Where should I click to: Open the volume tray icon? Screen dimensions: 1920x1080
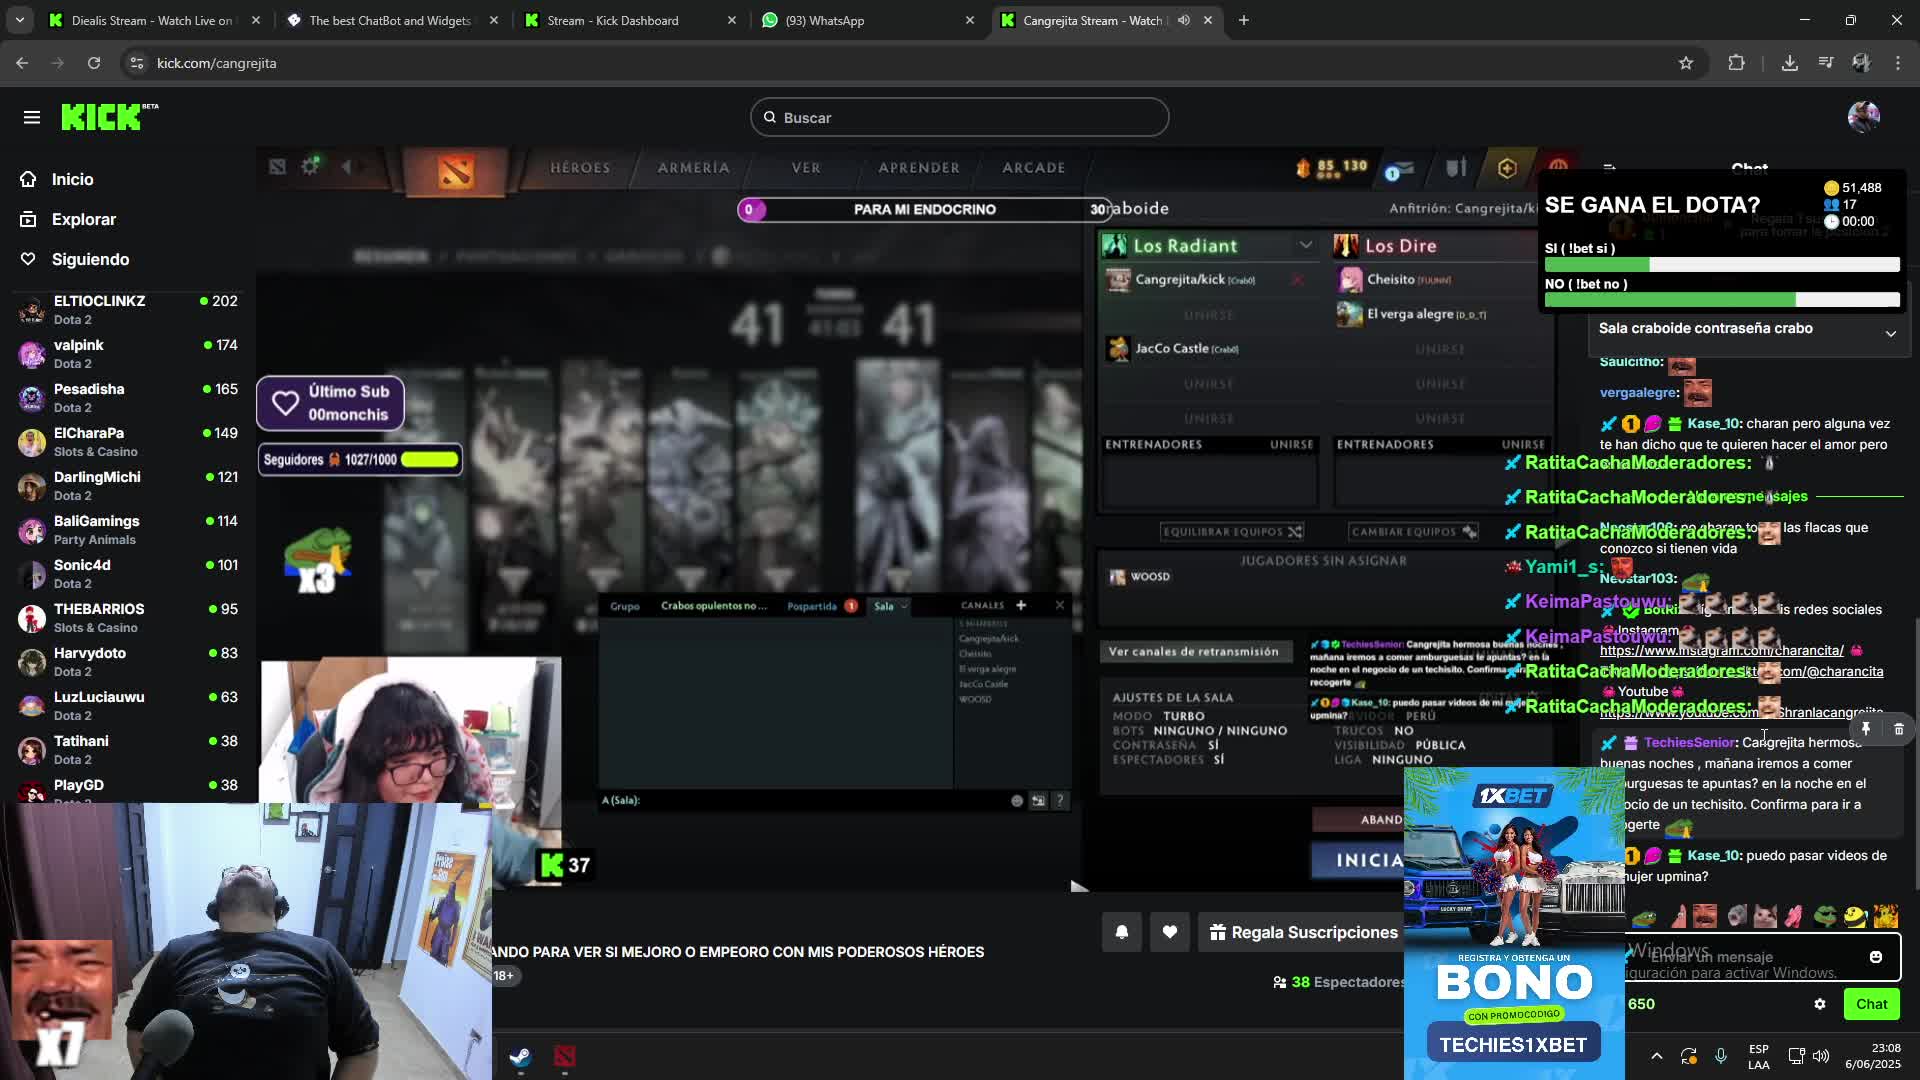coord(1821,1056)
